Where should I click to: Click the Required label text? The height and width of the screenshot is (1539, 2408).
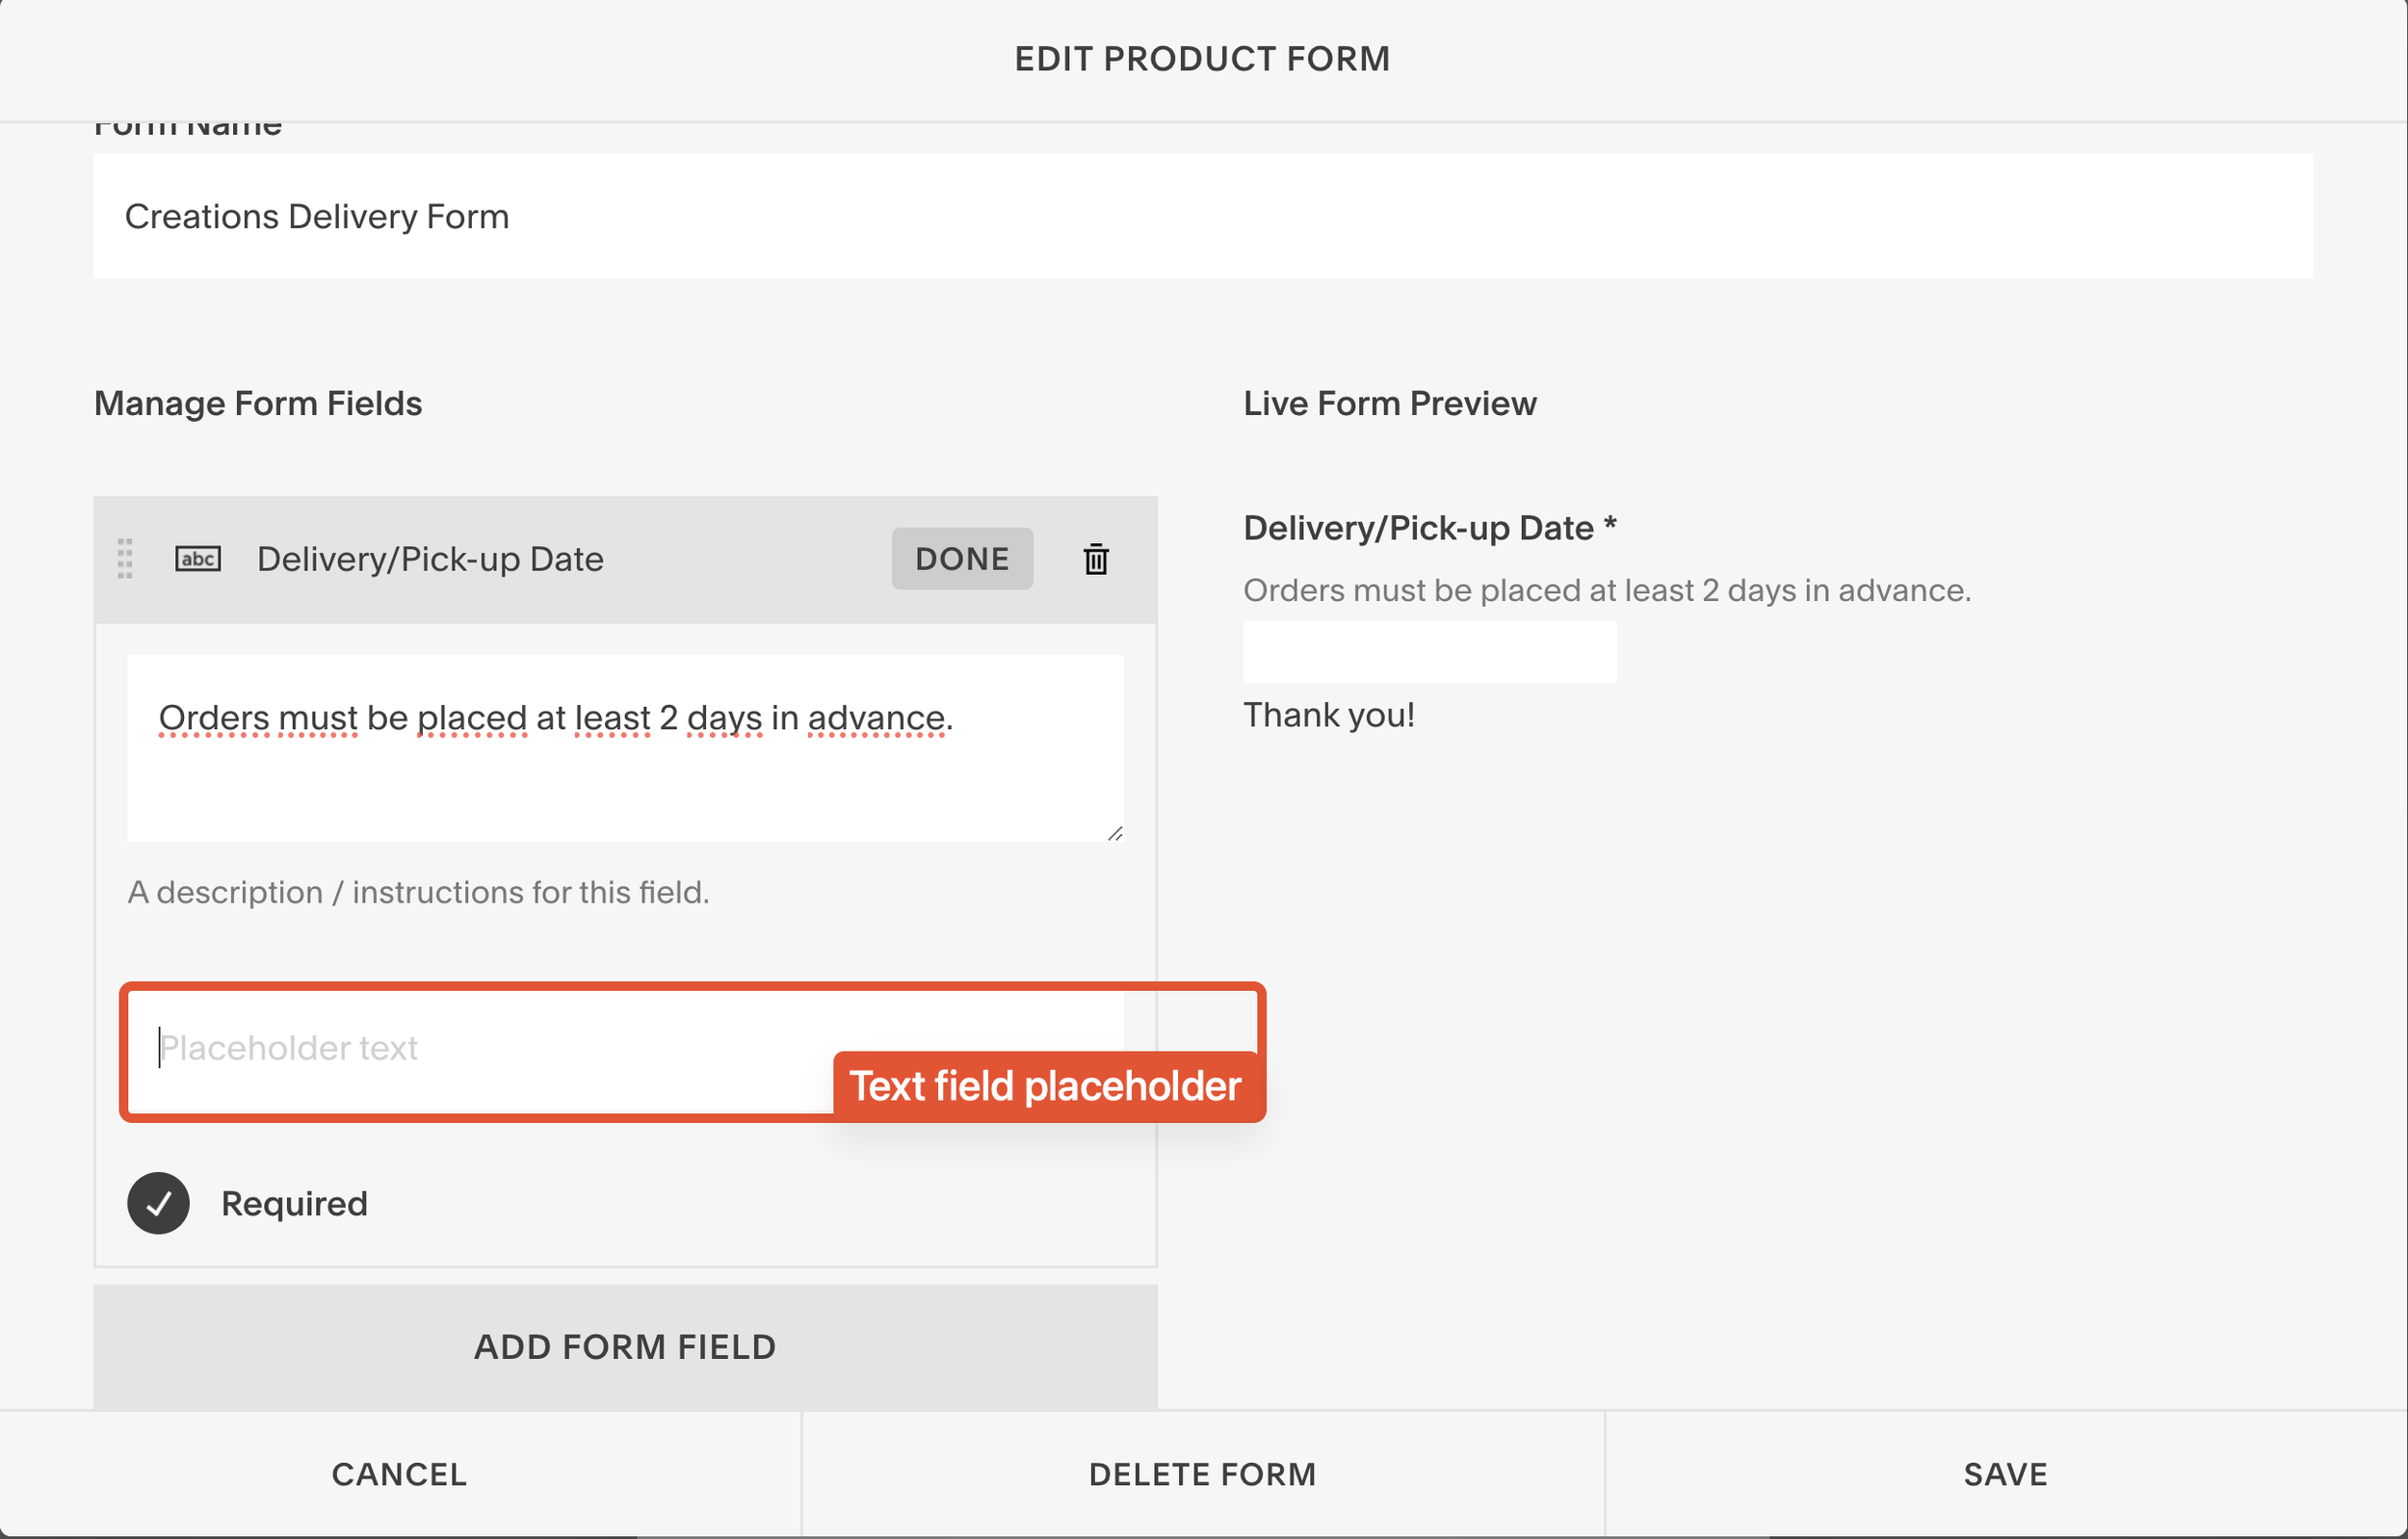[294, 1203]
